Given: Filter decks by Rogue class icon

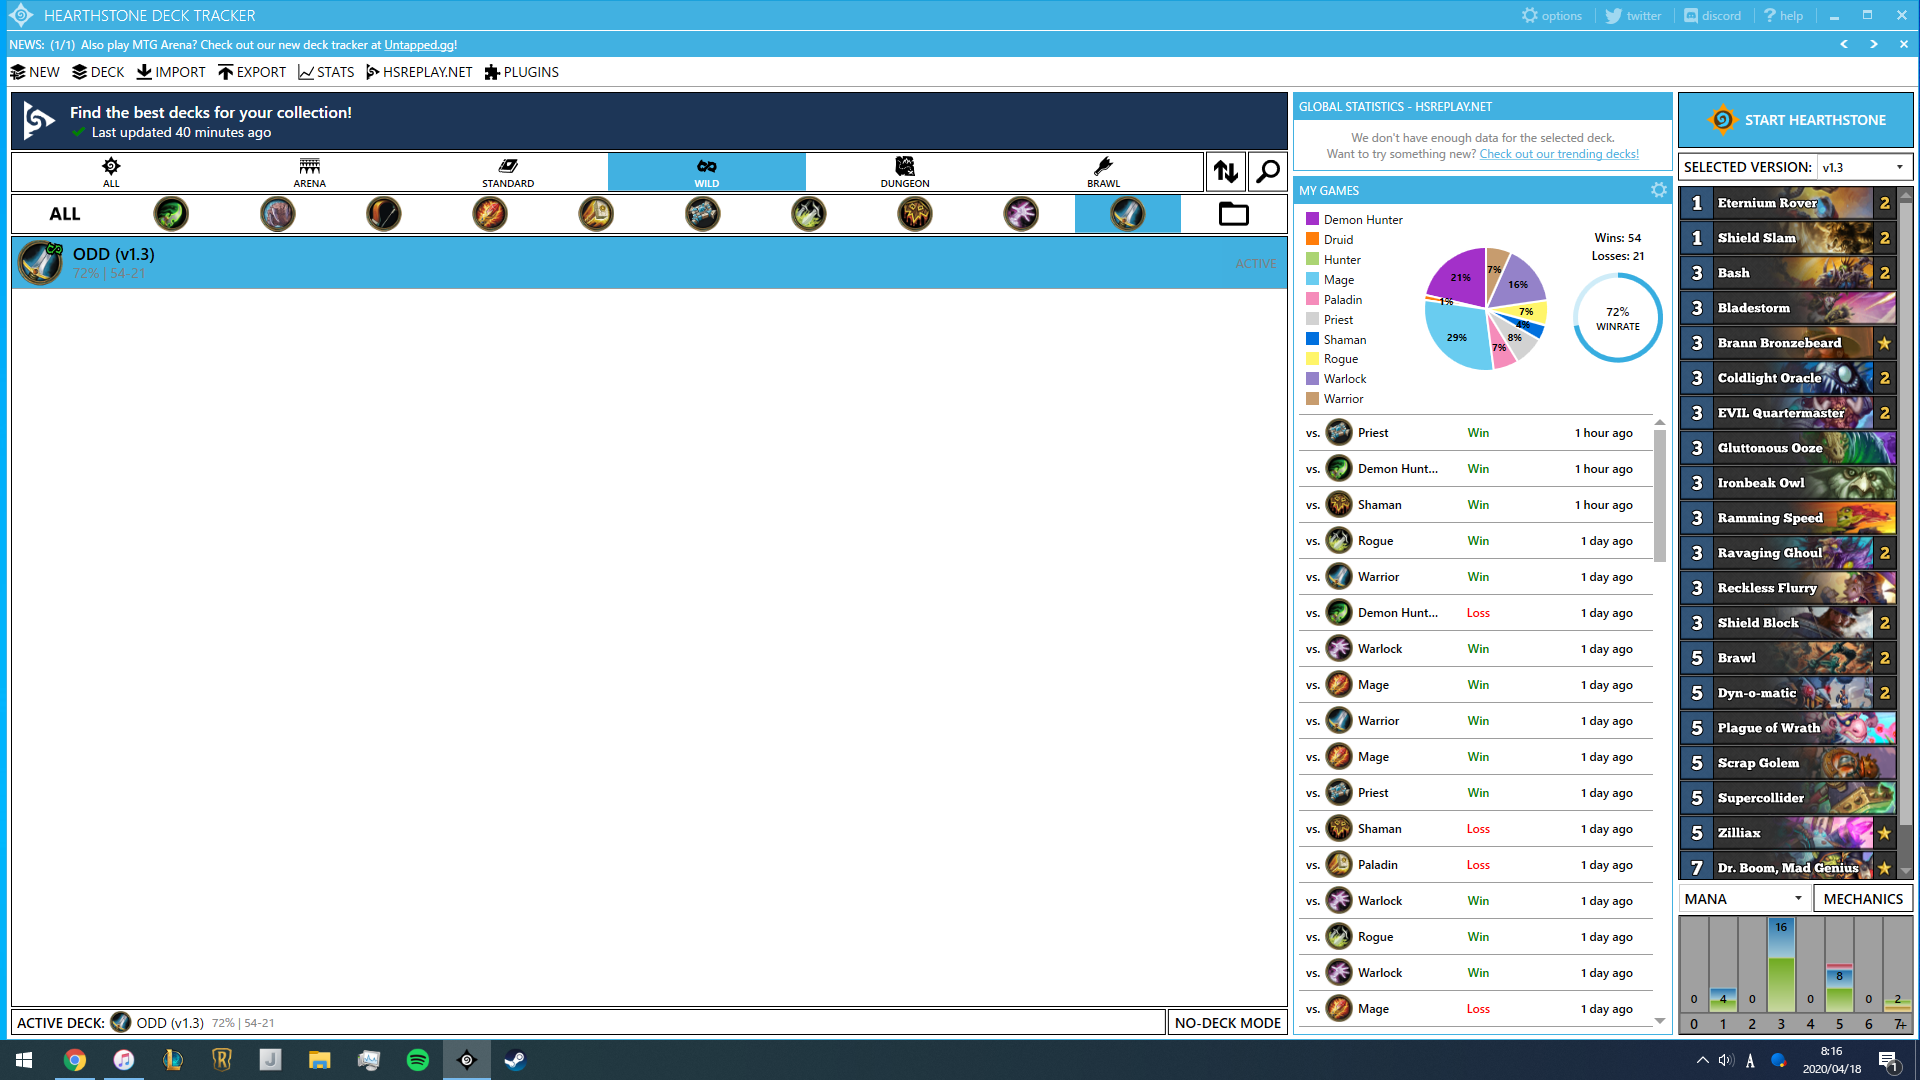Looking at the screenshot, I should pyautogui.click(x=809, y=214).
